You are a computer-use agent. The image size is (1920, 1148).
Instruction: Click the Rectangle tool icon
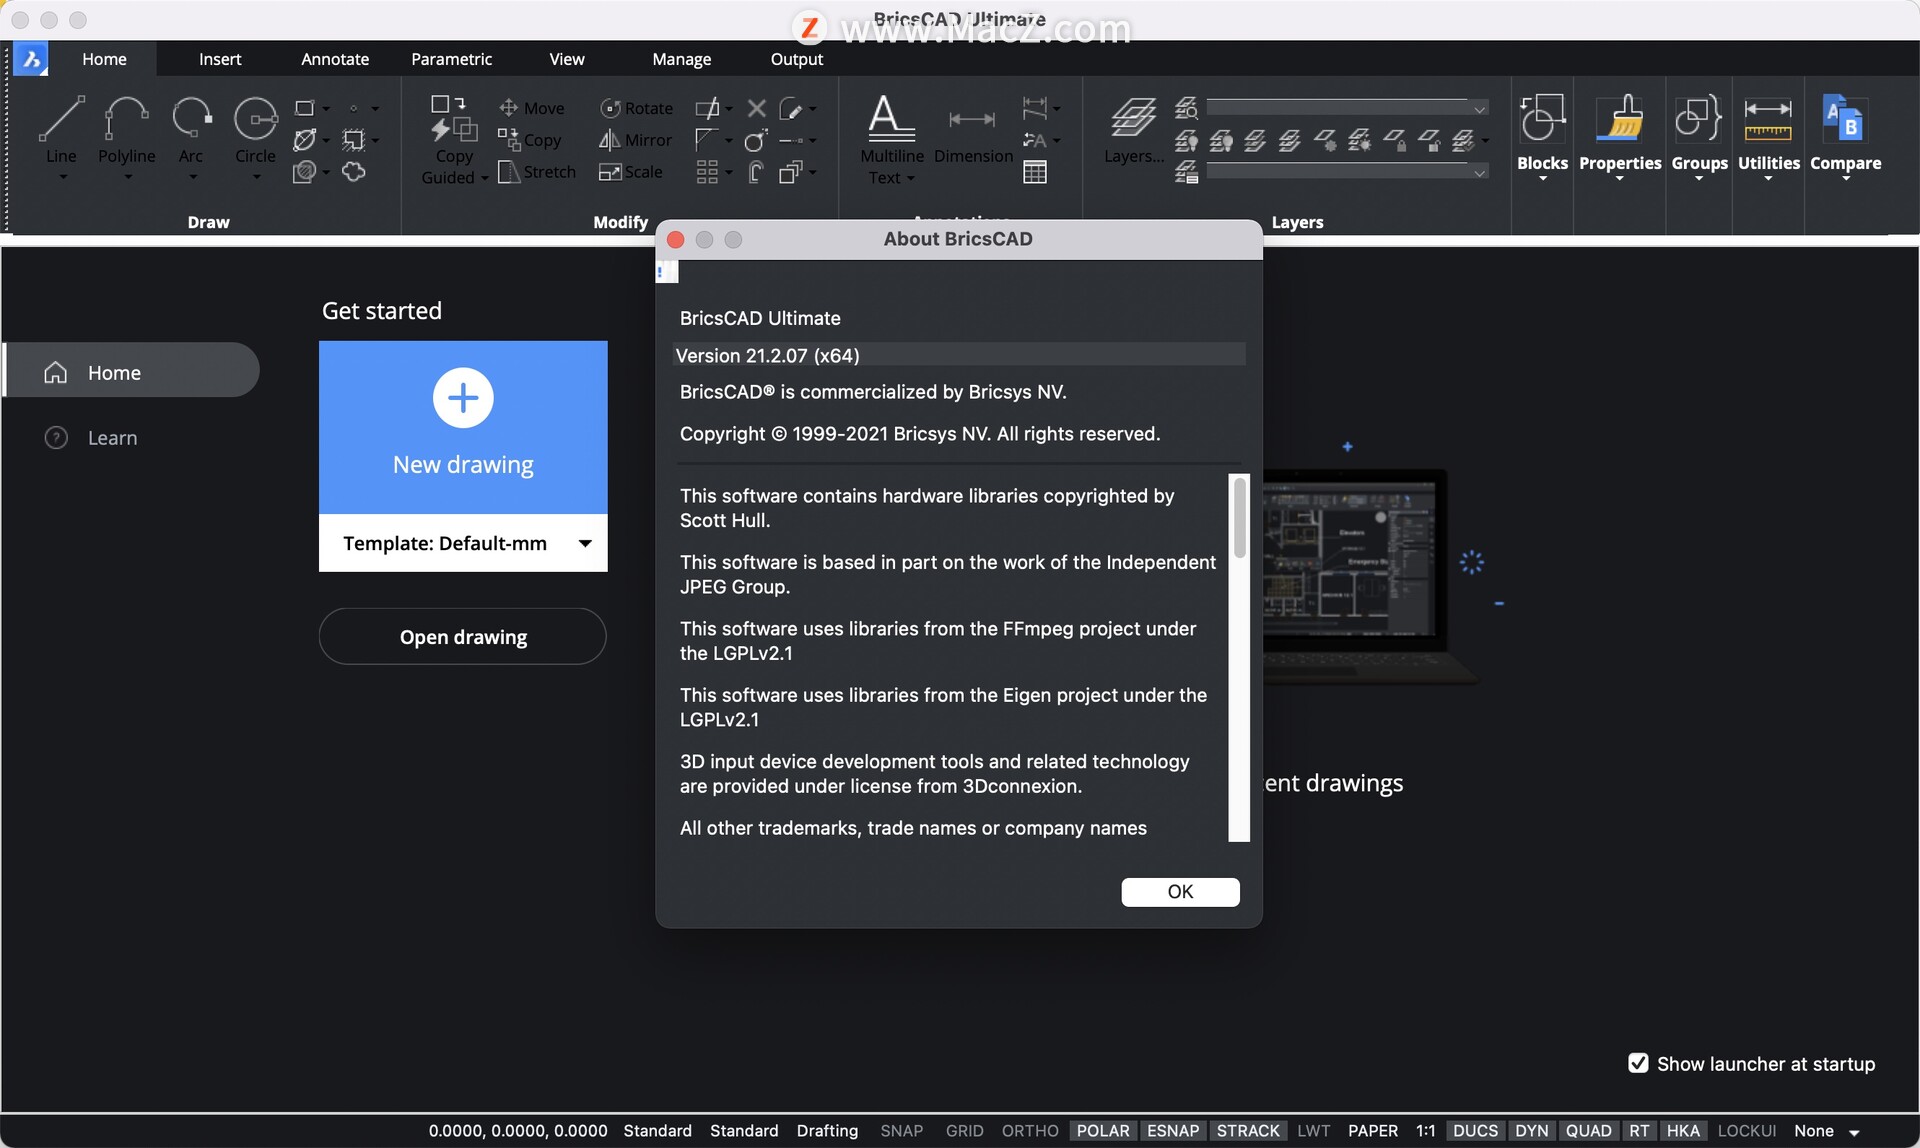click(305, 108)
